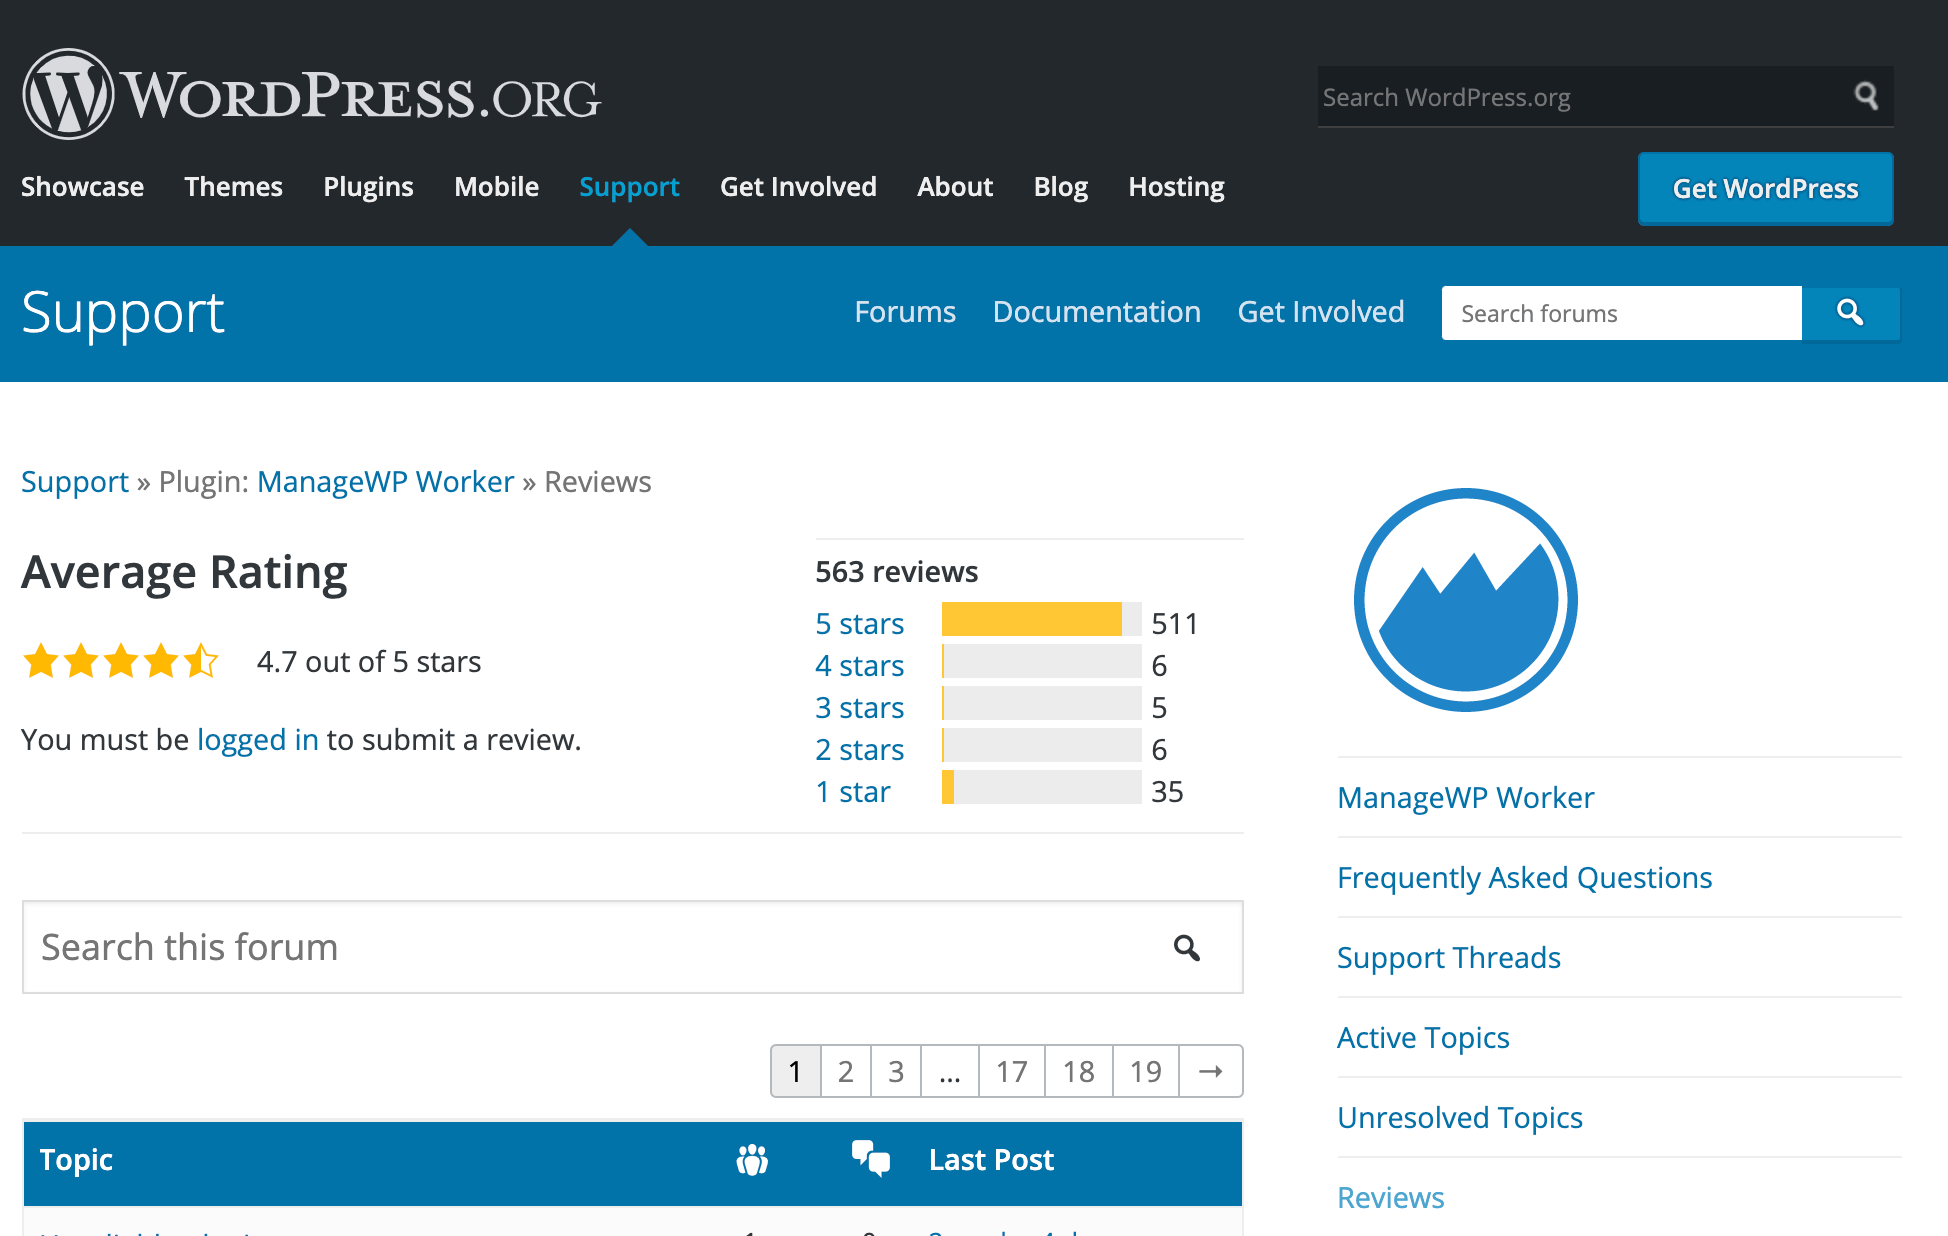Click the replies speech bubbles icon
Viewport: 1948px width, 1236px height.
pos(870,1158)
